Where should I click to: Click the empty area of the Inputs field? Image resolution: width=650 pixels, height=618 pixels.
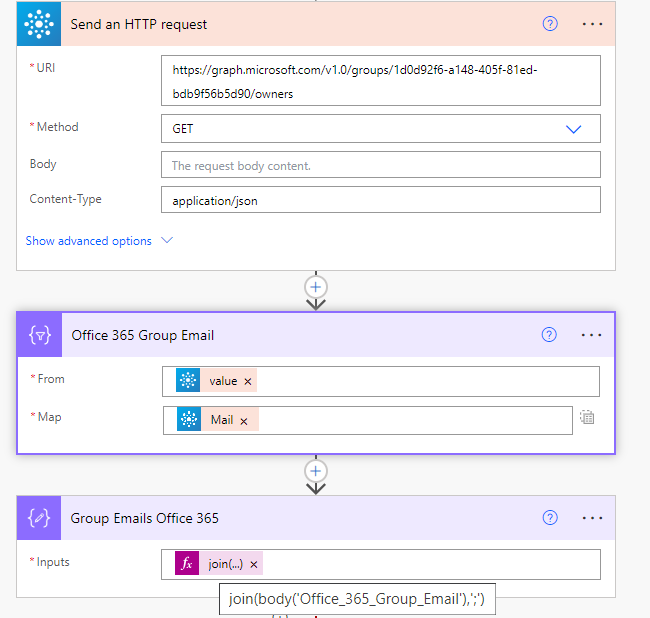(431, 564)
